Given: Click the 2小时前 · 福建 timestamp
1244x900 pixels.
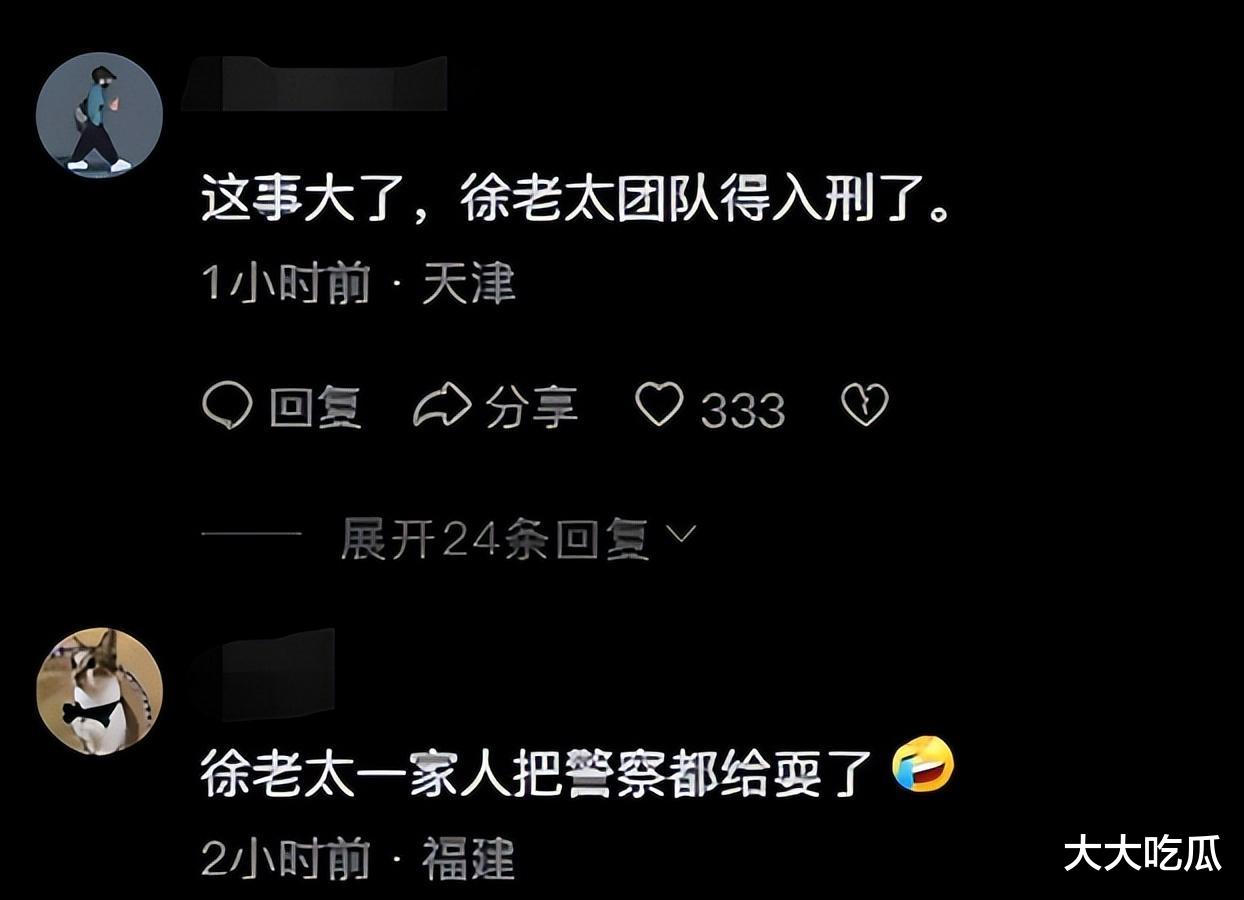Looking at the screenshot, I should [358, 859].
